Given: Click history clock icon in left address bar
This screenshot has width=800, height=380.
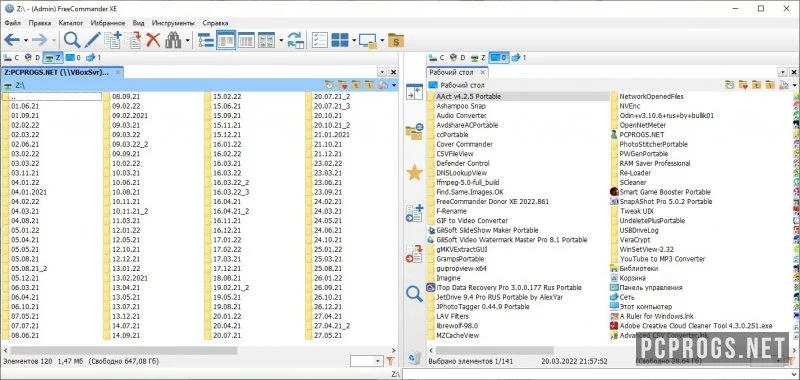Looking at the screenshot, I should [330, 85].
